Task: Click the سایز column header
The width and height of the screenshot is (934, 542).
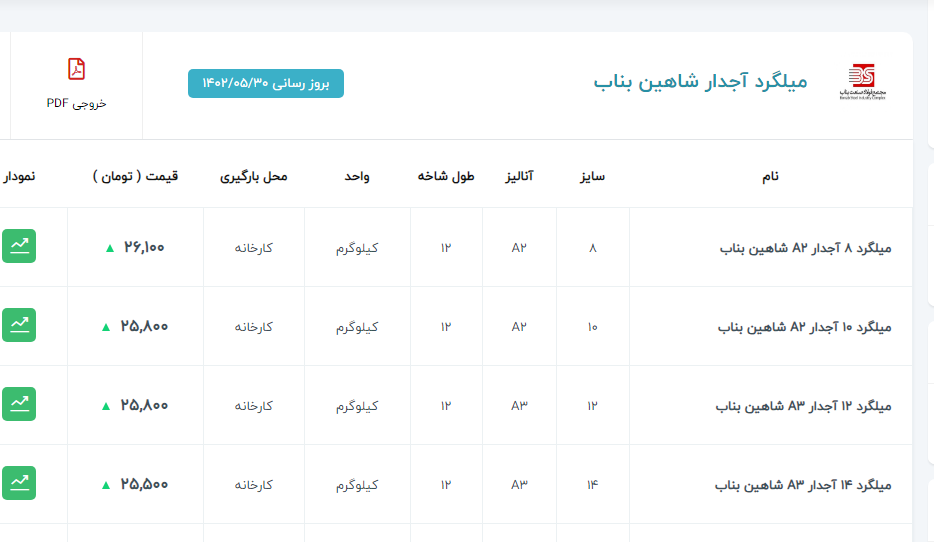Action: 592,176
